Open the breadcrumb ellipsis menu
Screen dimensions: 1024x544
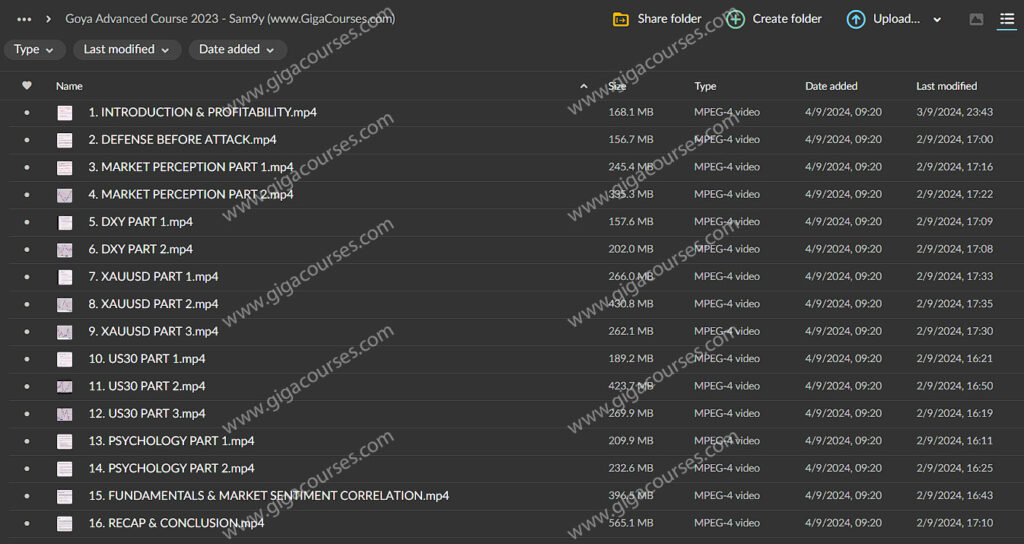(24, 19)
